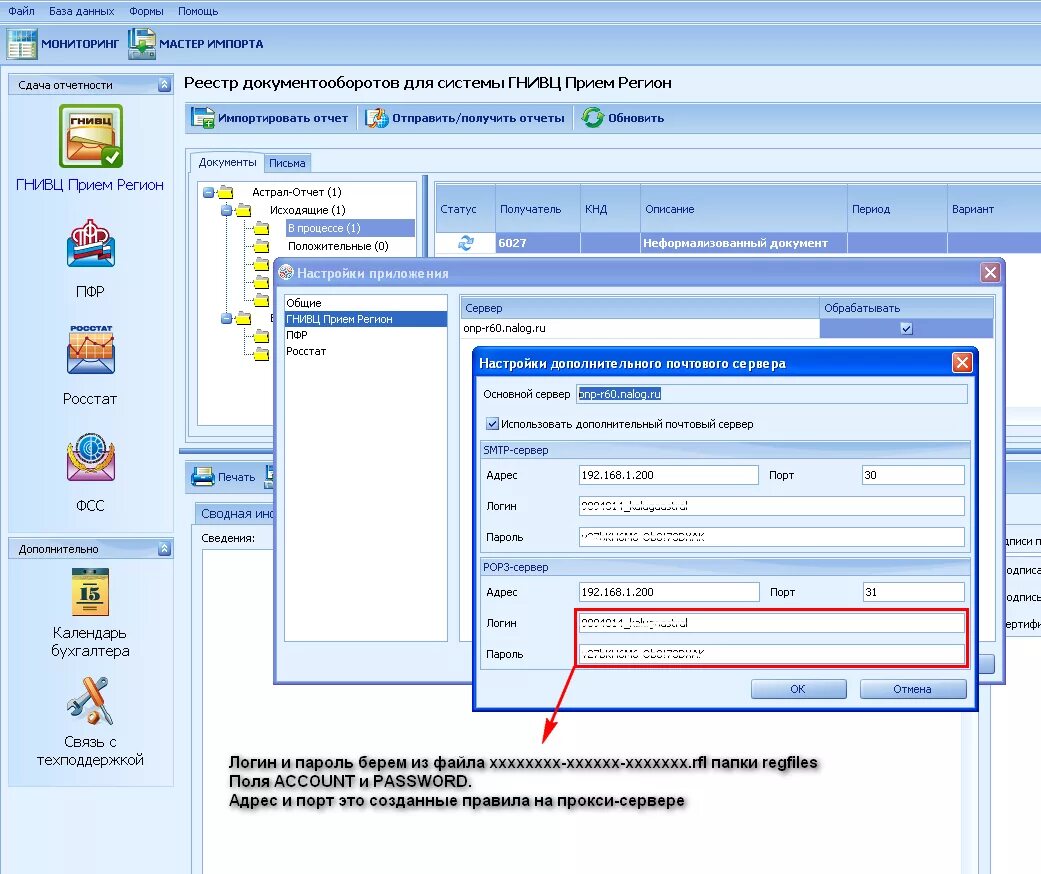Collapse the Астрал-Отчет tree node

pyautogui.click(x=208, y=193)
